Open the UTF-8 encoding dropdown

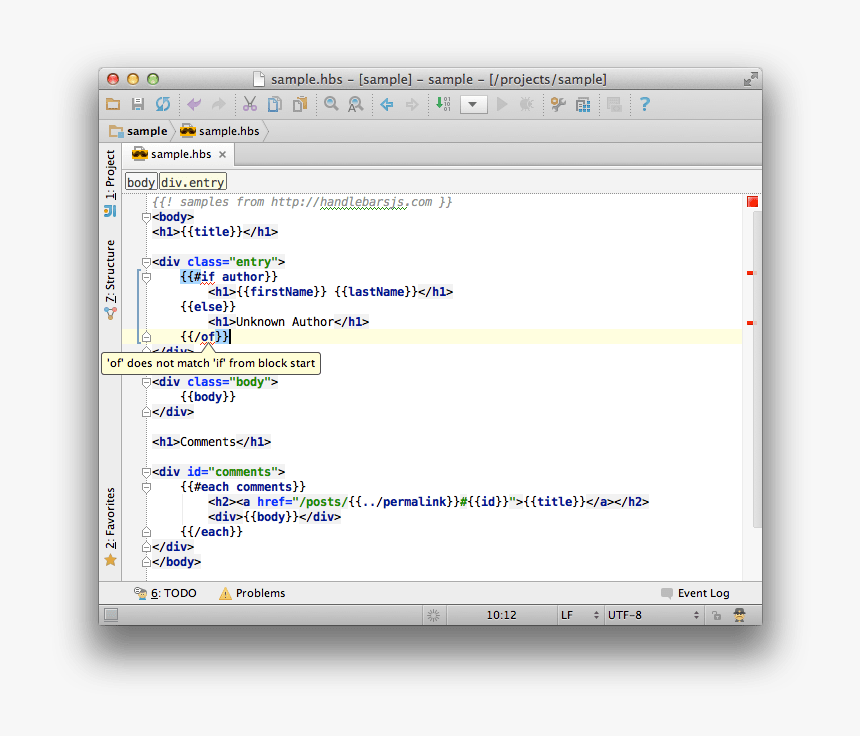click(x=650, y=615)
